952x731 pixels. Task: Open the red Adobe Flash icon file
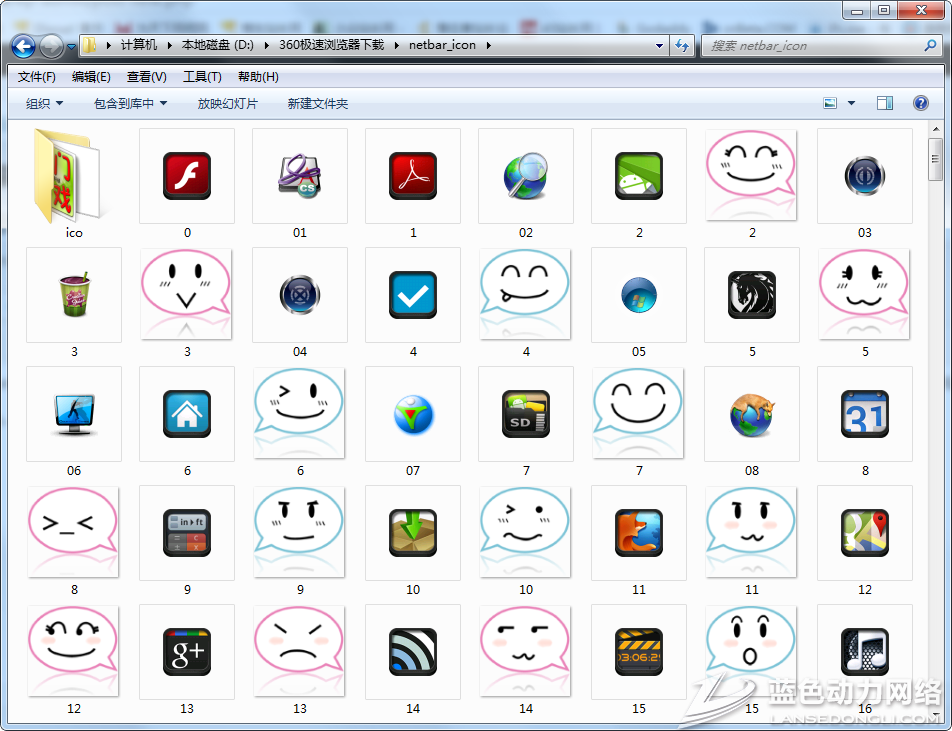point(186,176)
